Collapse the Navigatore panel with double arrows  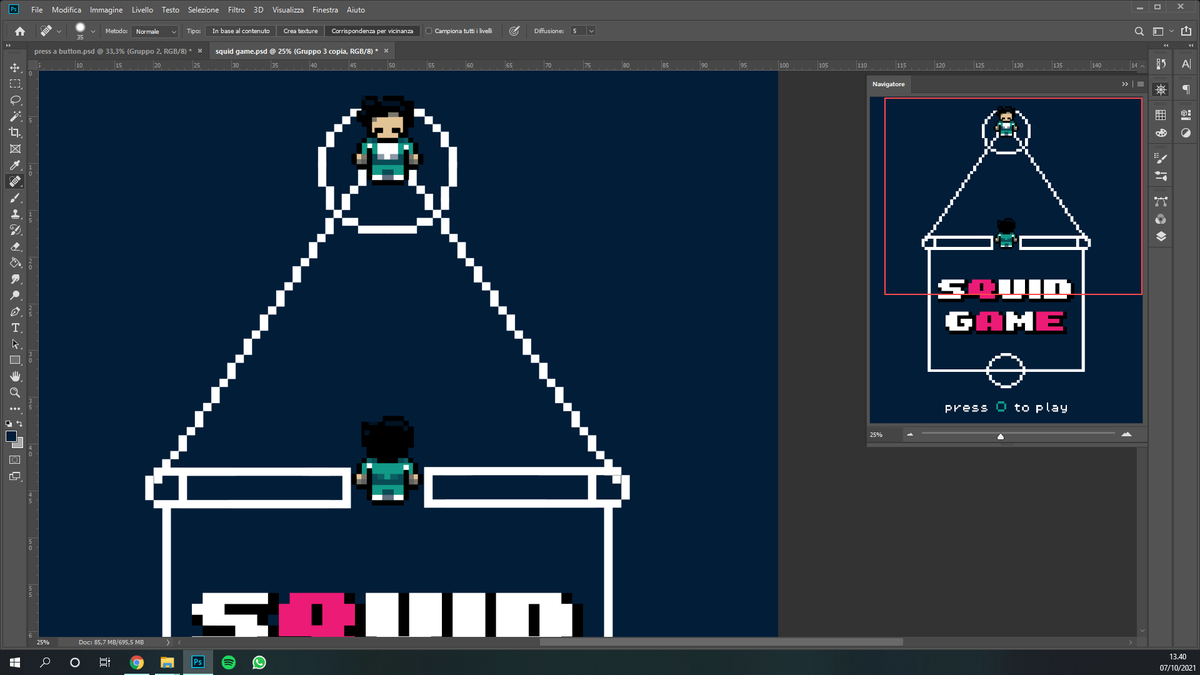[1125, 84]
